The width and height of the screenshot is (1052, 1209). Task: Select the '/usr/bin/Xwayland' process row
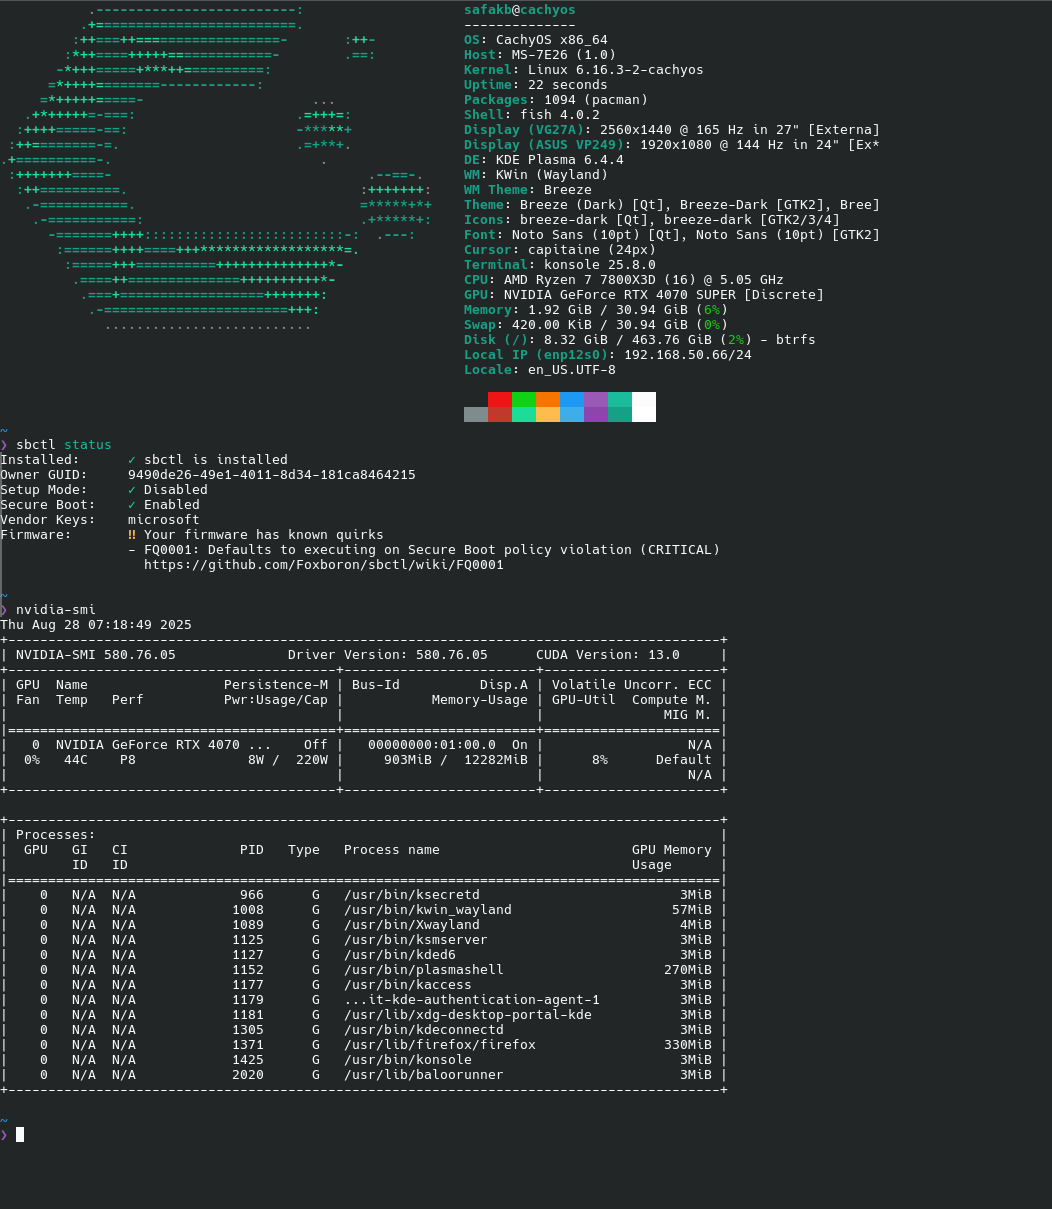(364, 925)
